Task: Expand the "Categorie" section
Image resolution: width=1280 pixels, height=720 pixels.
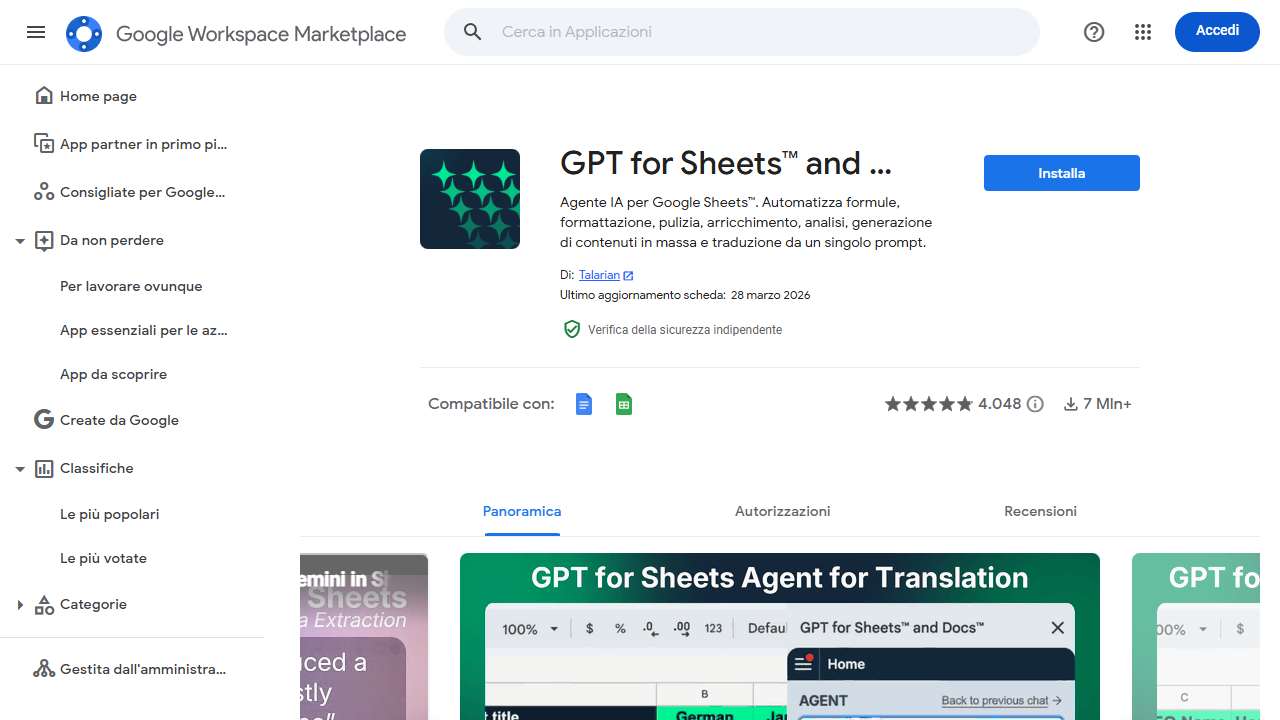Action: pos(20,604)
